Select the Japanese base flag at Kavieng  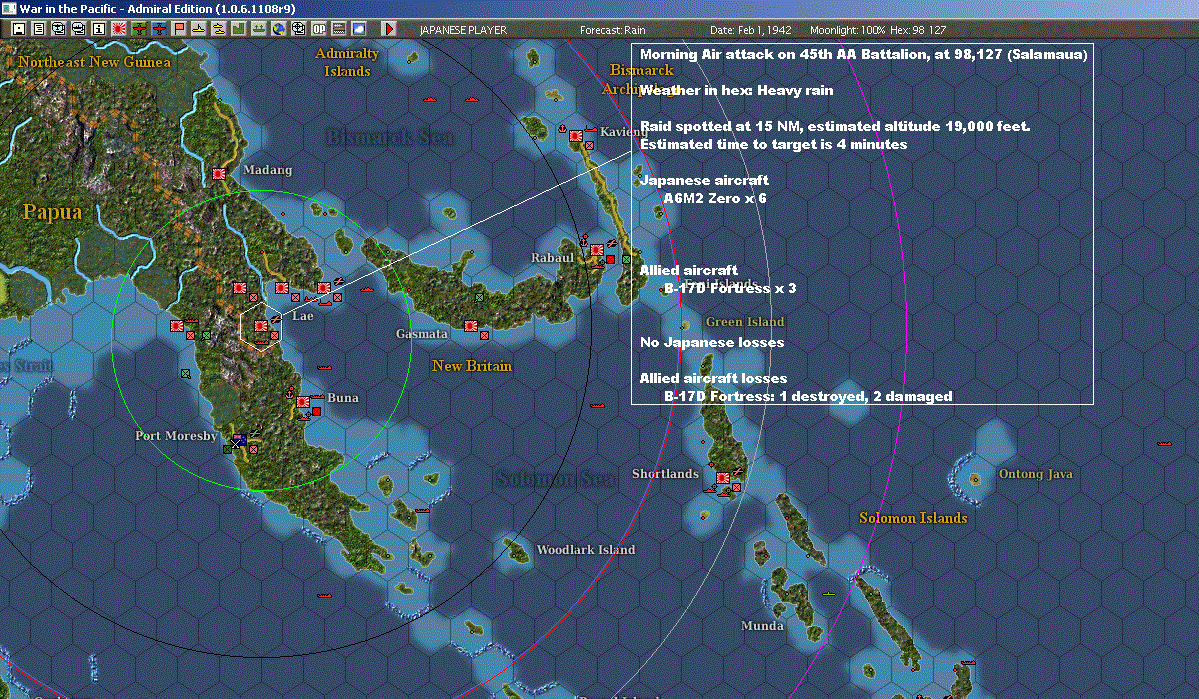576,136
